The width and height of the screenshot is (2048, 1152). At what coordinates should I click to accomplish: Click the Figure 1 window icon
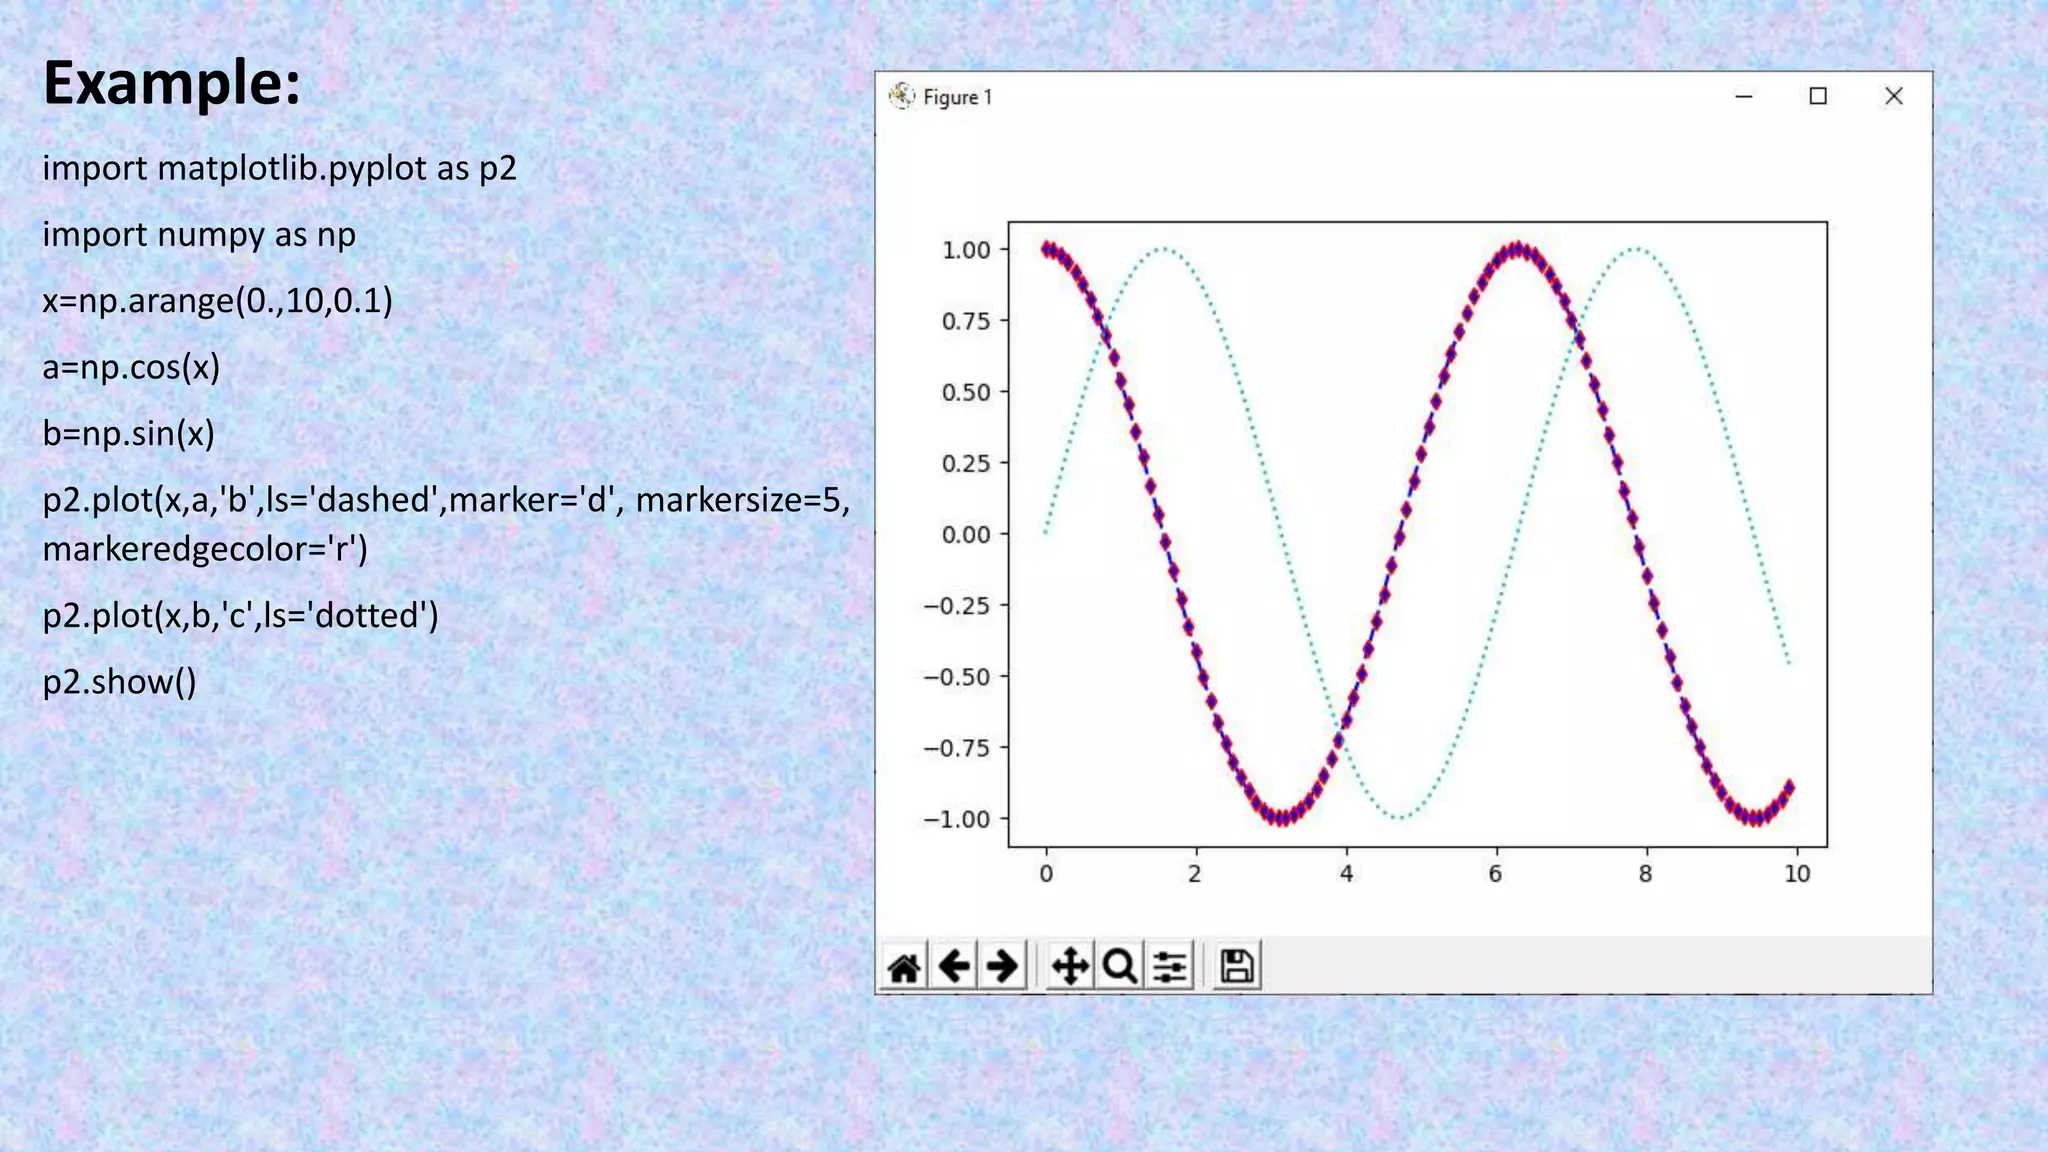tap(902, 96)
